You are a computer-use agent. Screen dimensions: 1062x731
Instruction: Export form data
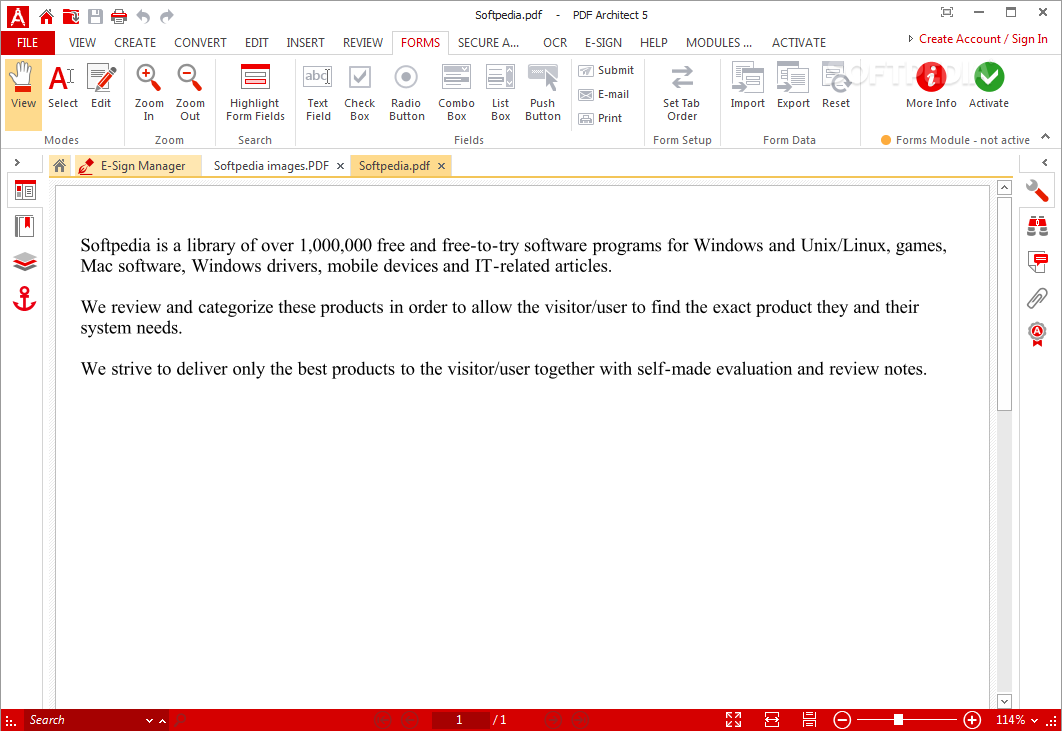793,87
